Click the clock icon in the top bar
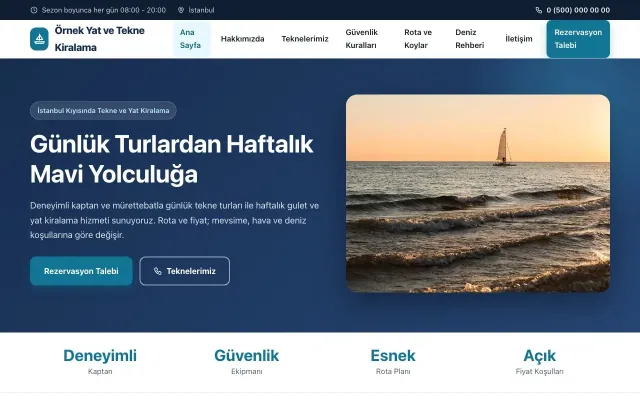The width and height of the screenshot is (640, 400). [x=34, y=10]
